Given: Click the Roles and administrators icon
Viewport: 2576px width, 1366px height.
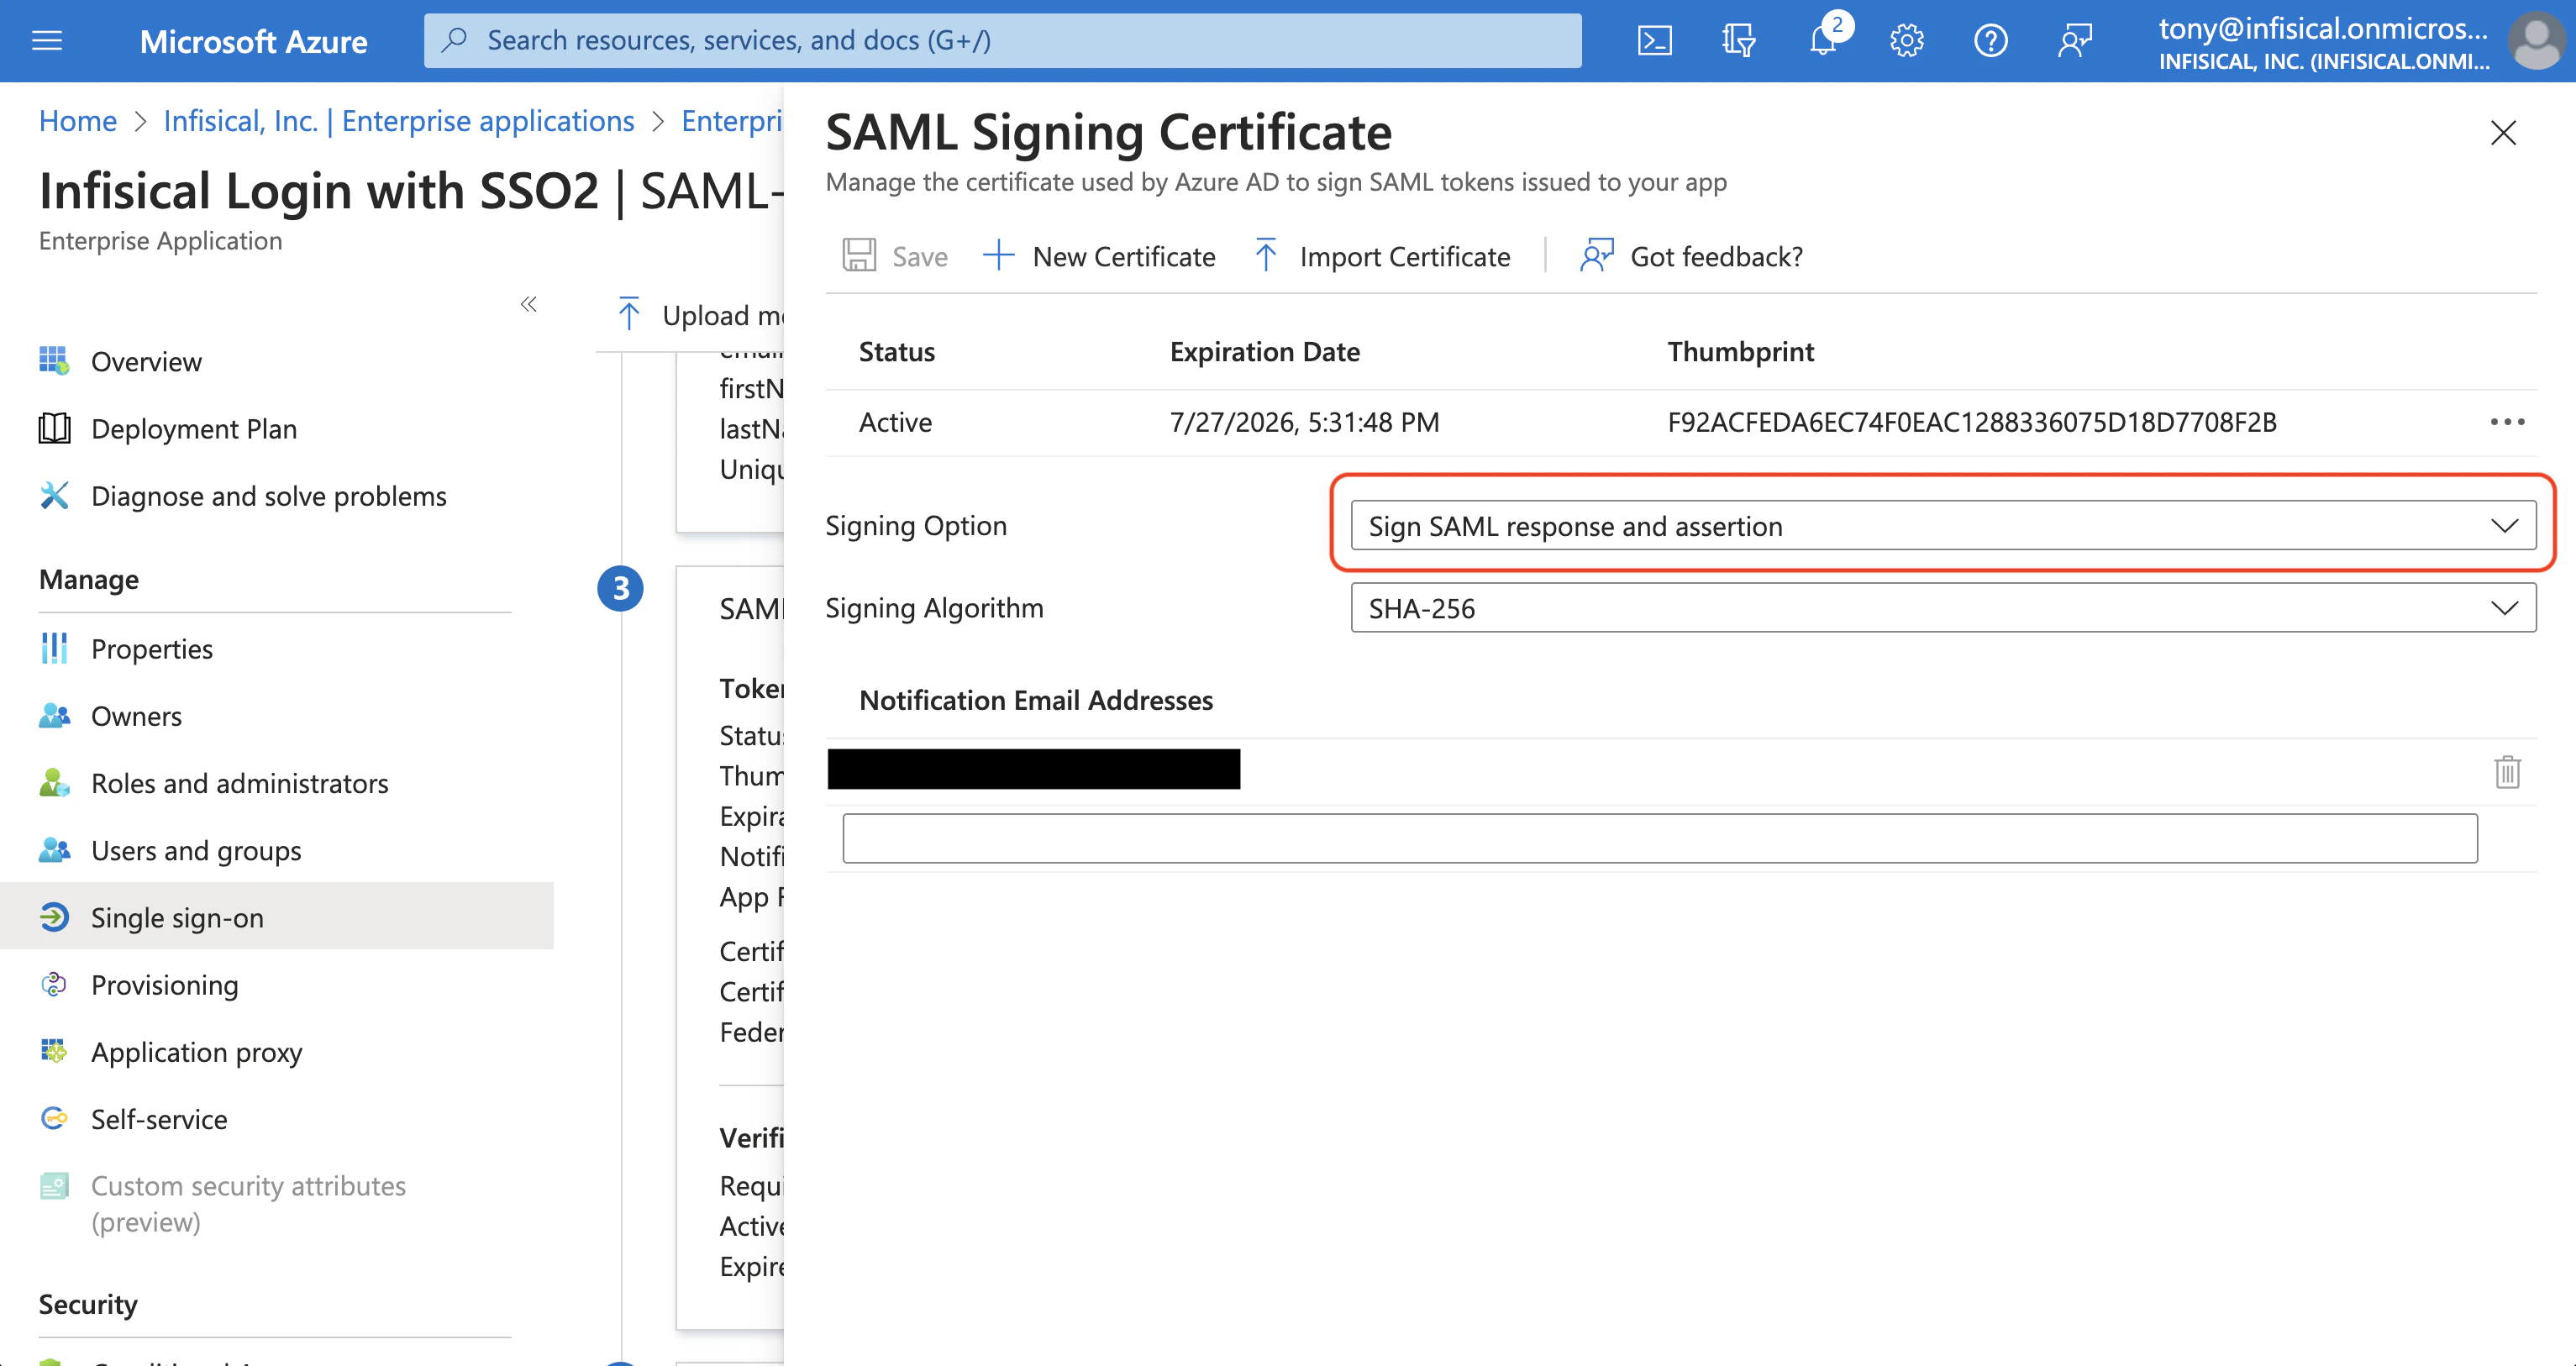Looking at the screenshot, I should 54,782.
